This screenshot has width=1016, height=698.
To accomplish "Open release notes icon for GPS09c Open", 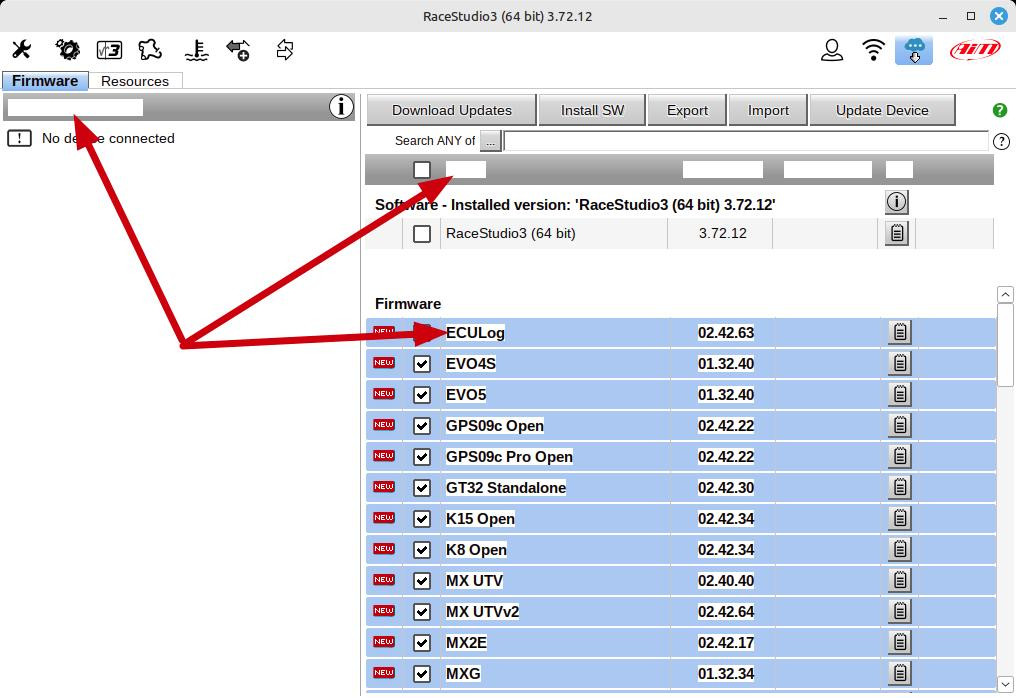I will tap(900, 425).
